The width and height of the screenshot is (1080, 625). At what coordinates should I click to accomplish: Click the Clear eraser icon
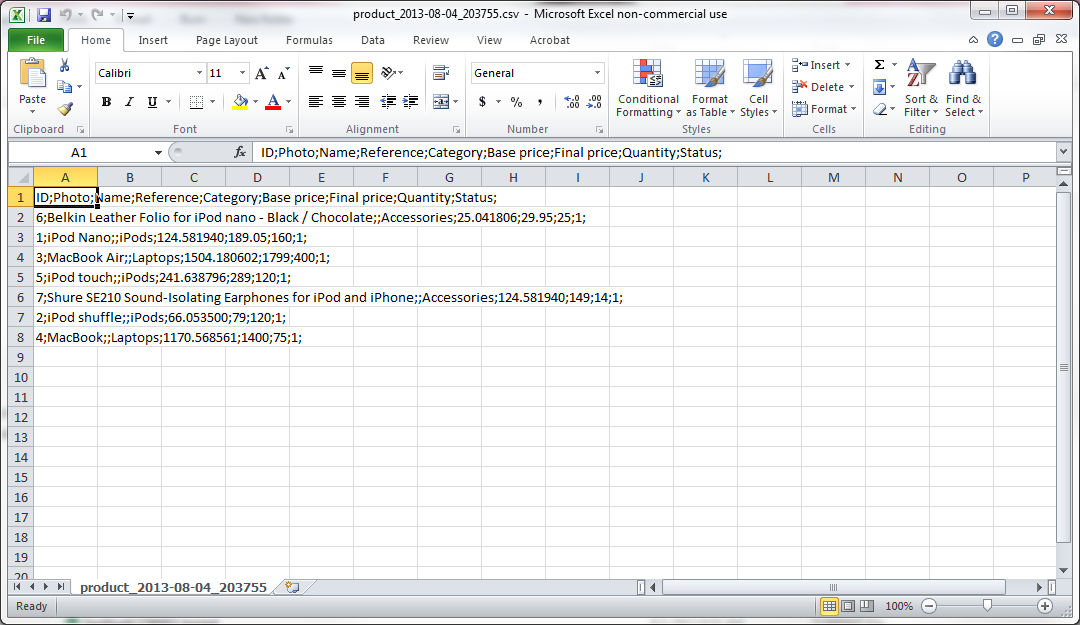tap(880, 109)
